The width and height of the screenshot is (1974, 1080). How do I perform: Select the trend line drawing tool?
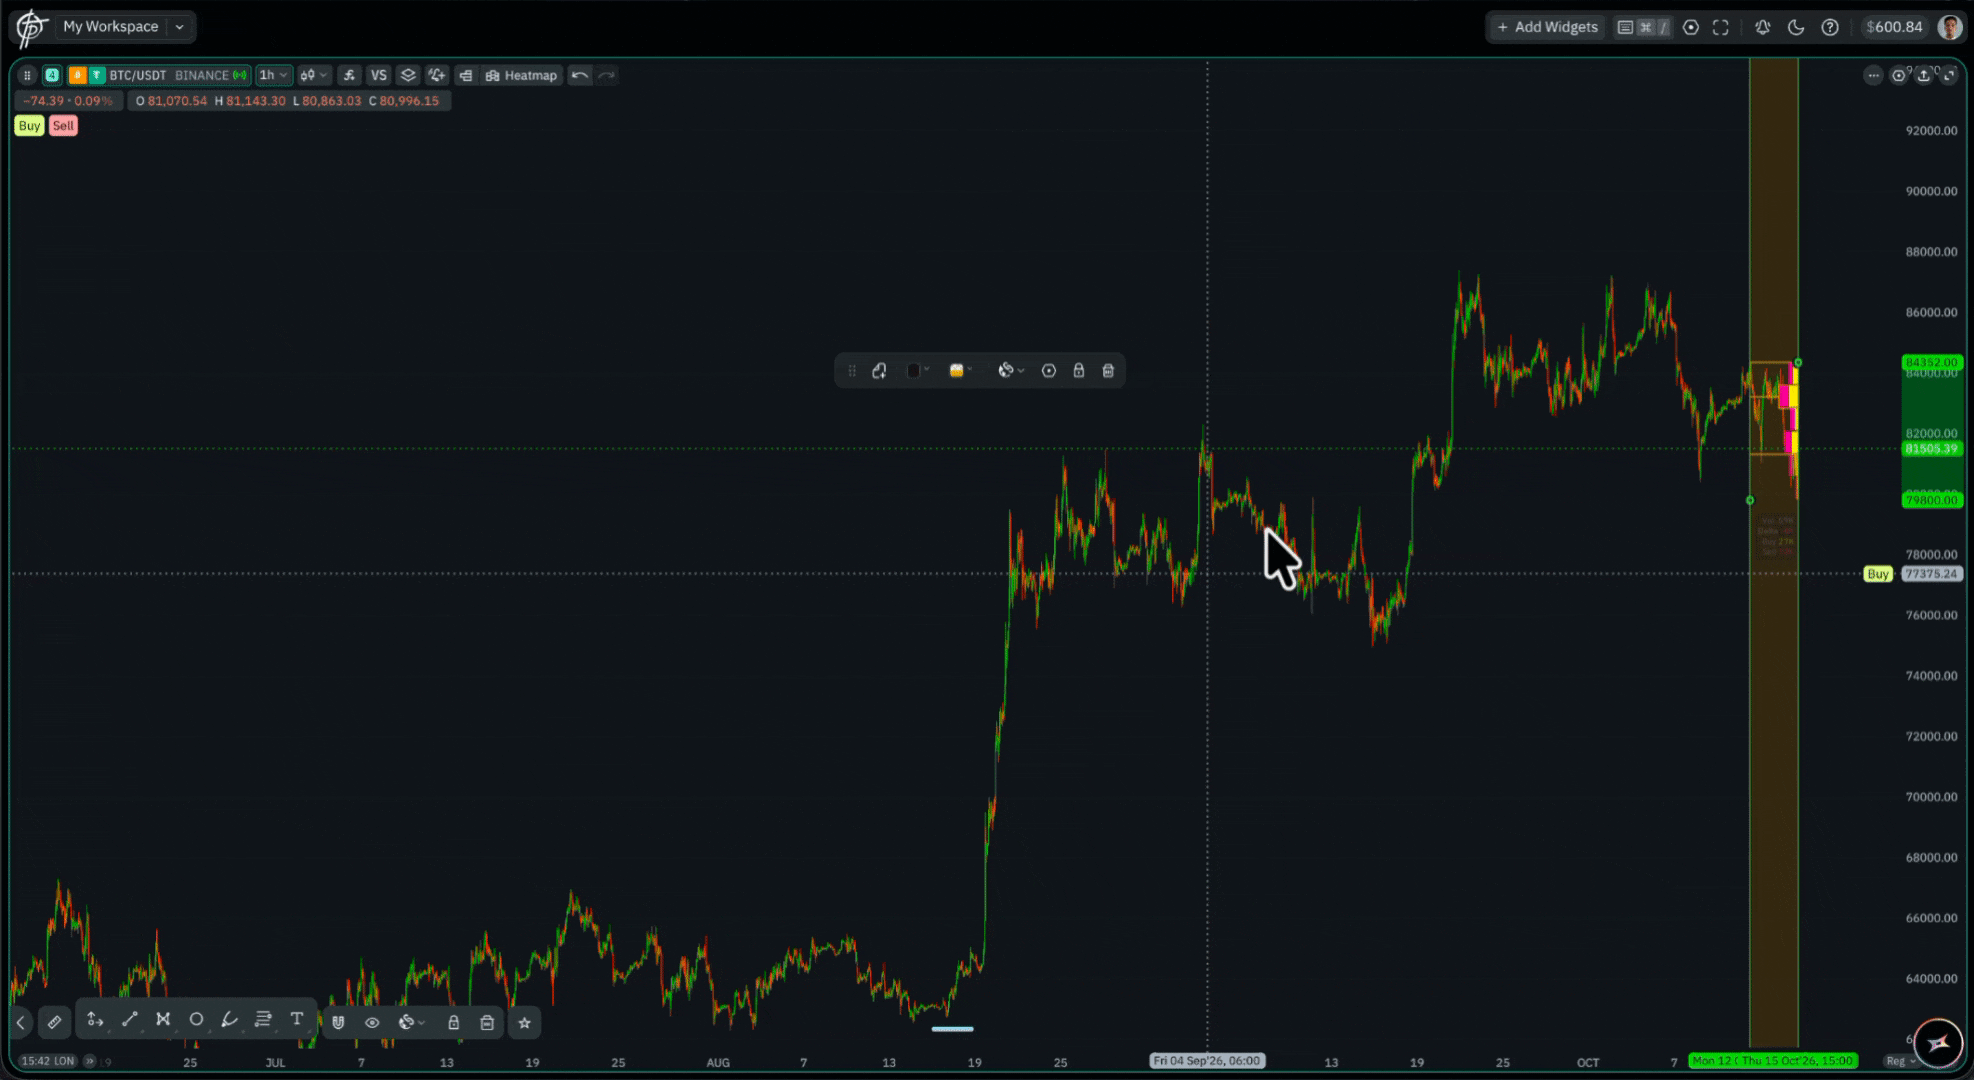[x=130, y=1020]
